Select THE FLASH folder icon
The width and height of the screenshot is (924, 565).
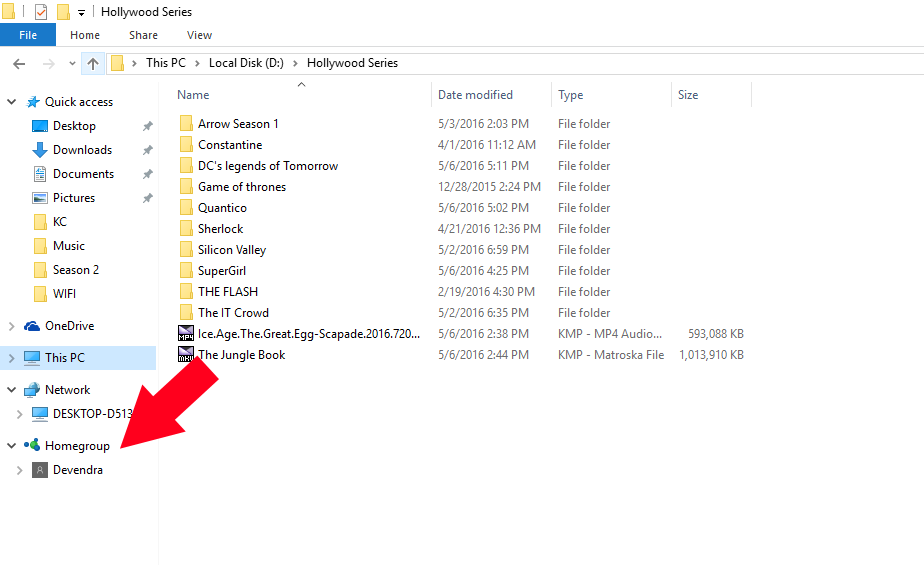coord(186,292)
